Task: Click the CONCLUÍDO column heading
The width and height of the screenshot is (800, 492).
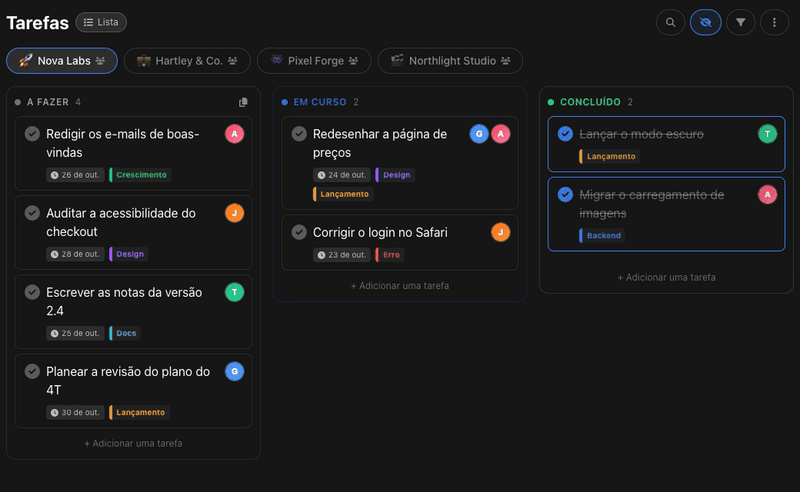Action: [590, 102]
